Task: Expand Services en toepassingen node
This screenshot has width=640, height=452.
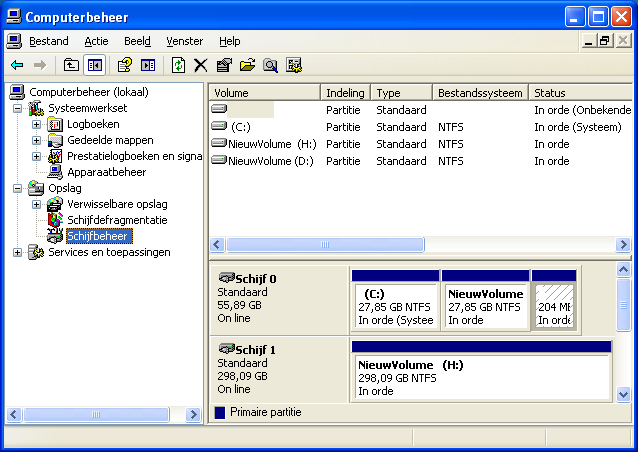Action: coord(17,252)
